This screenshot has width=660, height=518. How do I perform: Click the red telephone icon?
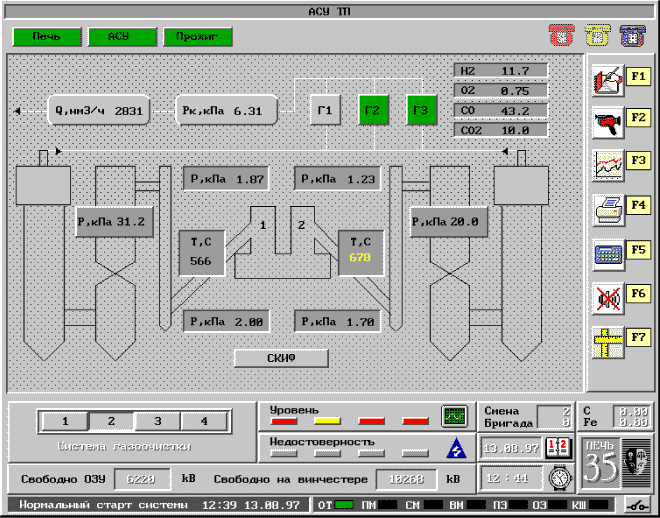coord(559,36)
